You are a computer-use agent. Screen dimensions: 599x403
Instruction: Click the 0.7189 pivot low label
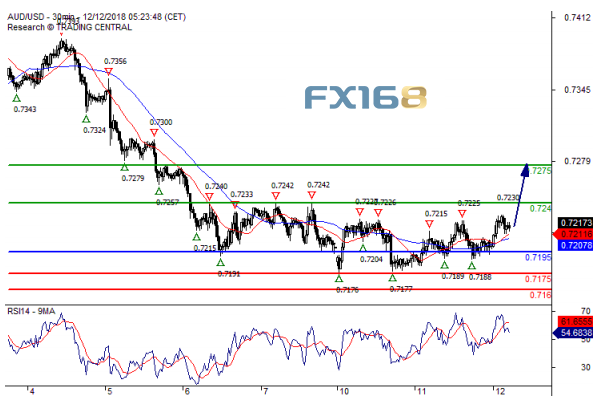pyautogui.click(x=453, y=277)
